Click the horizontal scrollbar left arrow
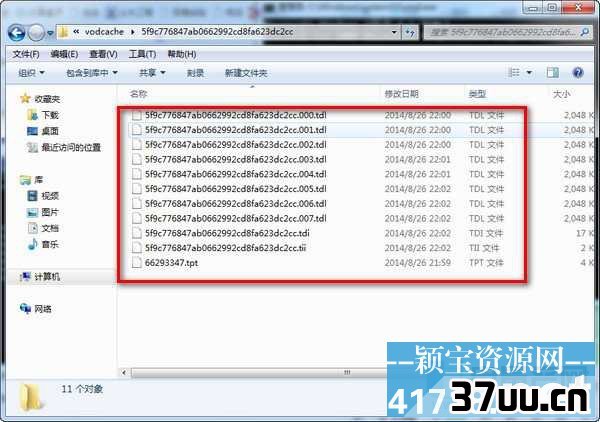This screenshot has height=422, width=600. (124, 372)
